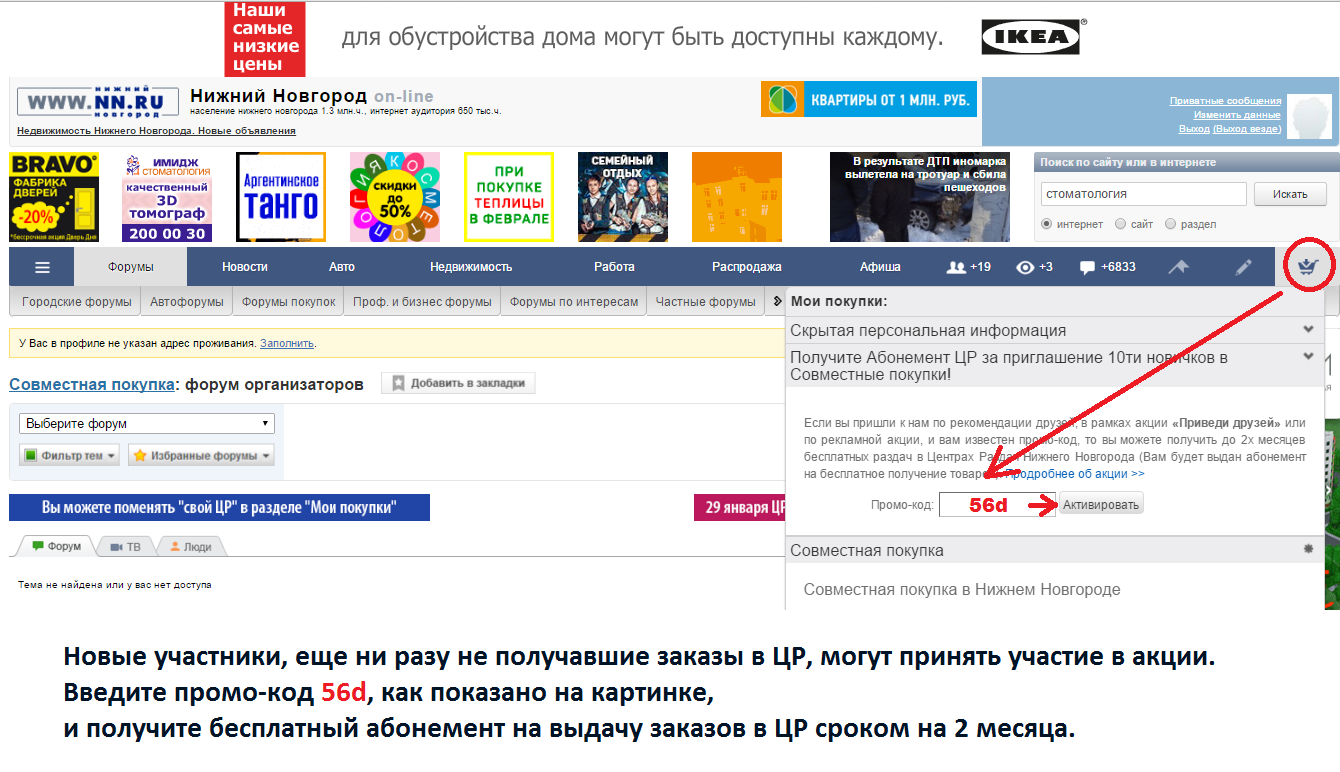
Task: Switch to the ТВ tab
Action: 125,547
